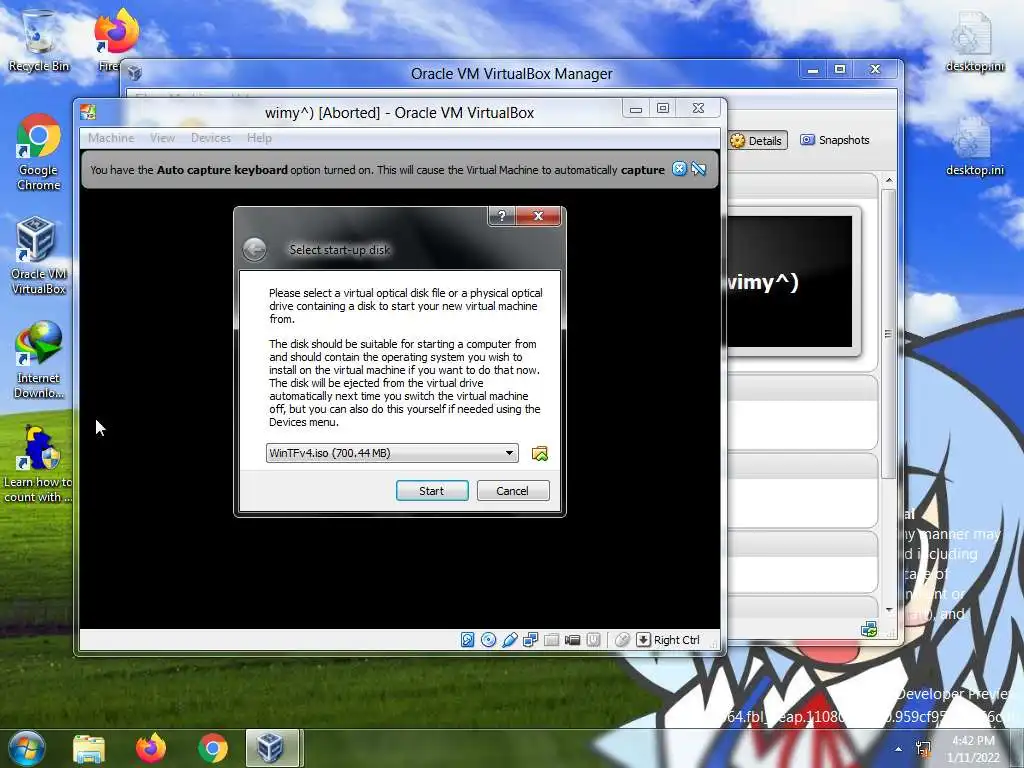Click scroll-down arrow in Manager details pane
The width and height of the screenshot is (1024, 768).
889,610
